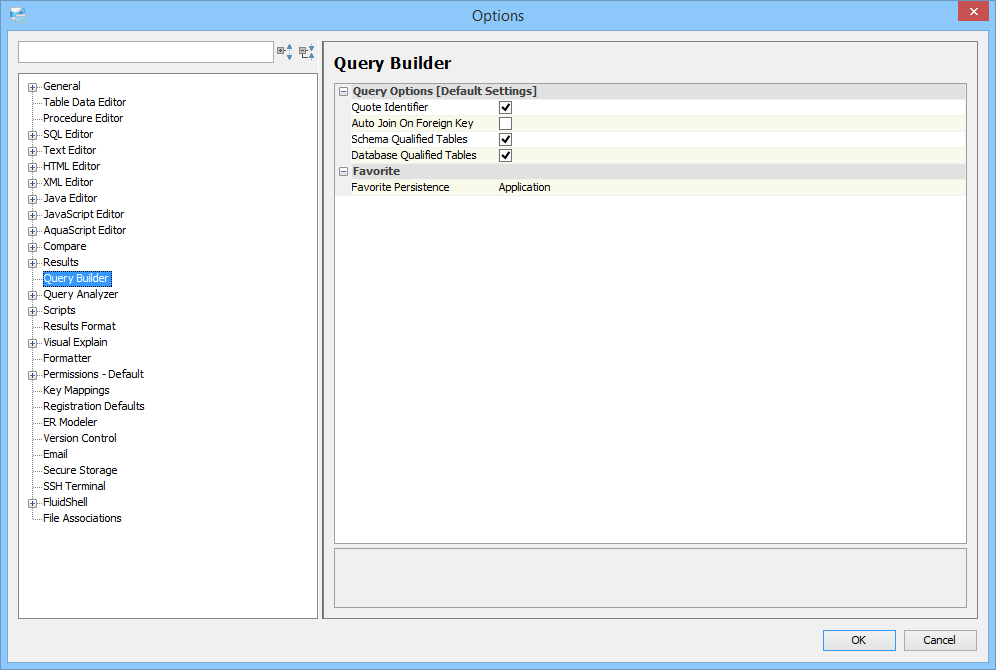
Task: Click the Quote Identifier property label
Action: [389, 107]
